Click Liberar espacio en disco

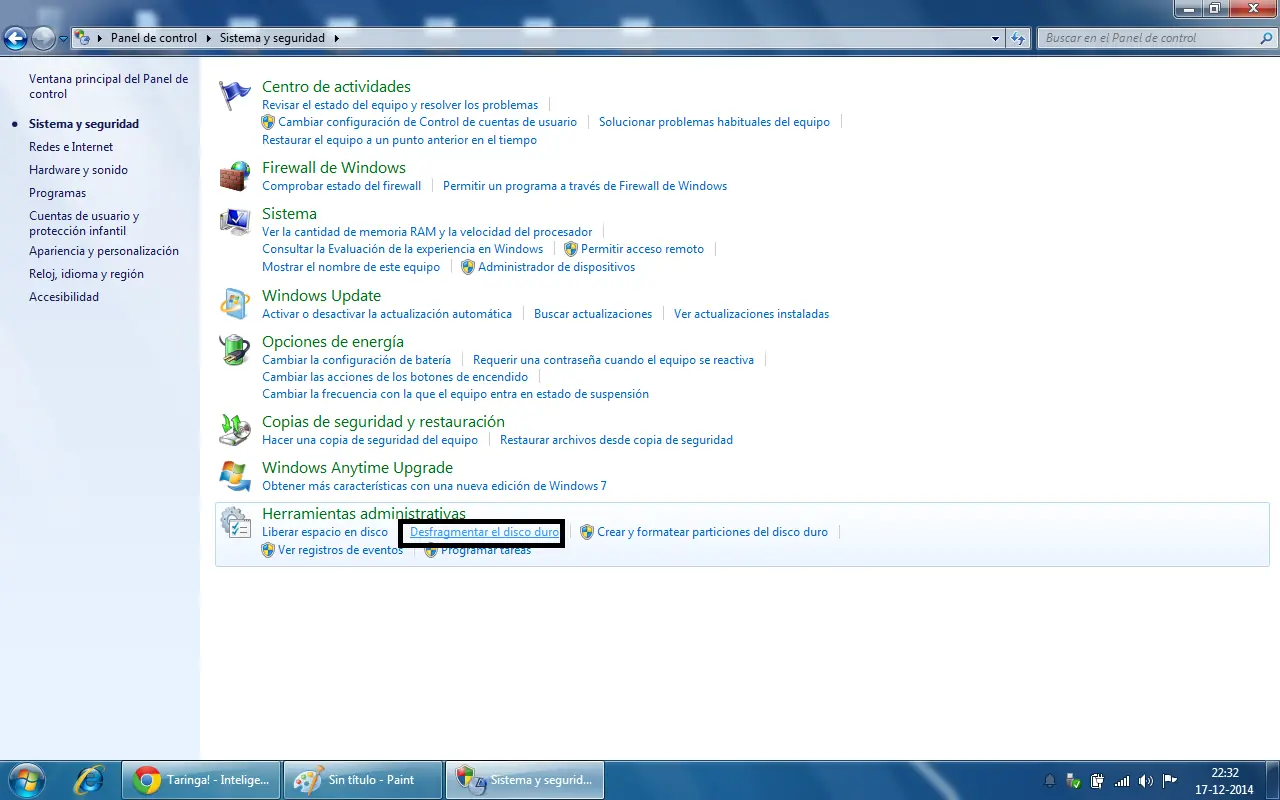click(325, 532)
